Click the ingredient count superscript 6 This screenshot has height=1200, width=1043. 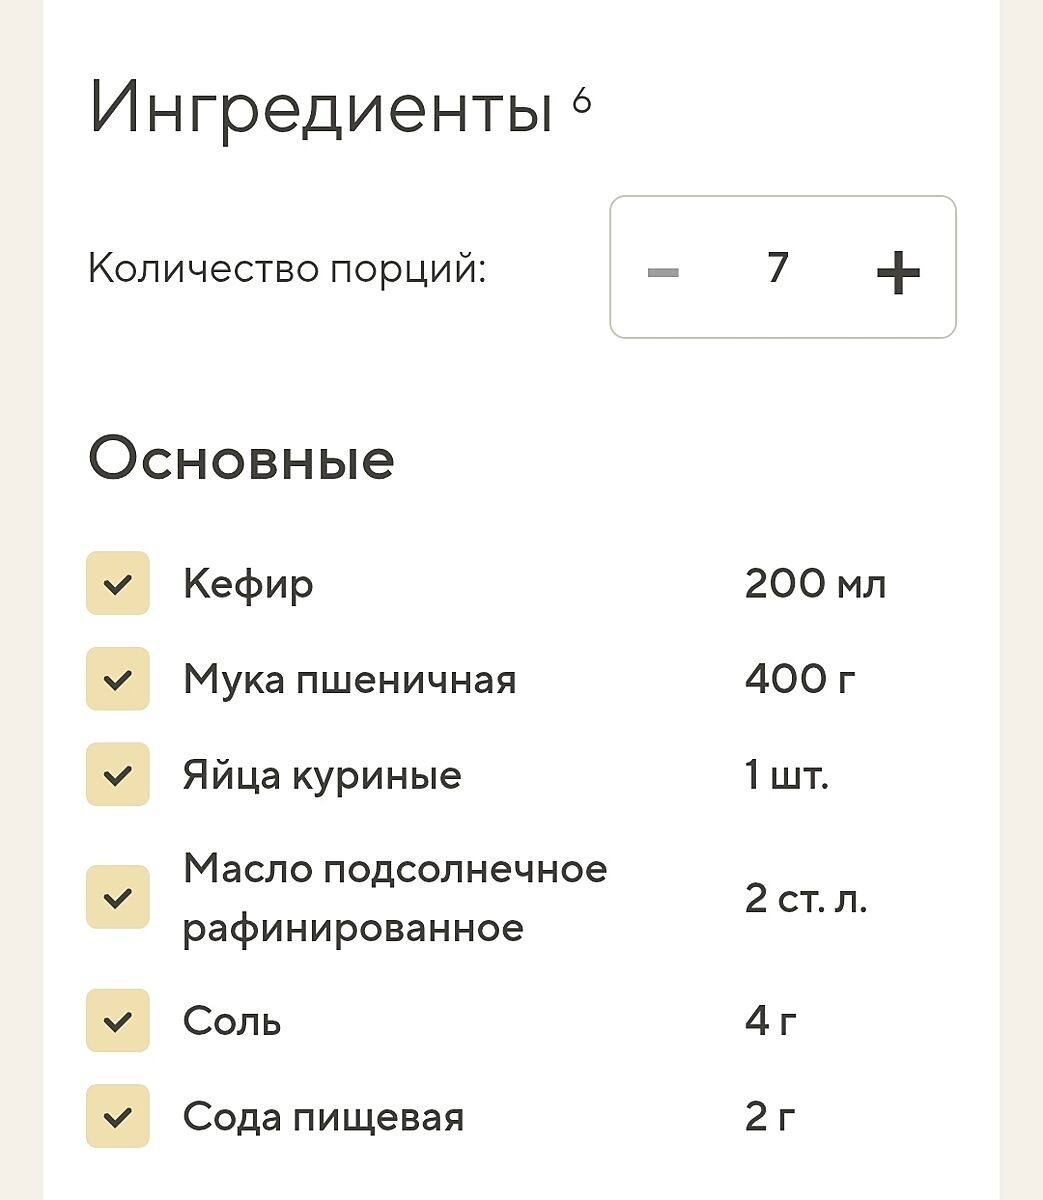pyautogui.click(x=582, y=100)
